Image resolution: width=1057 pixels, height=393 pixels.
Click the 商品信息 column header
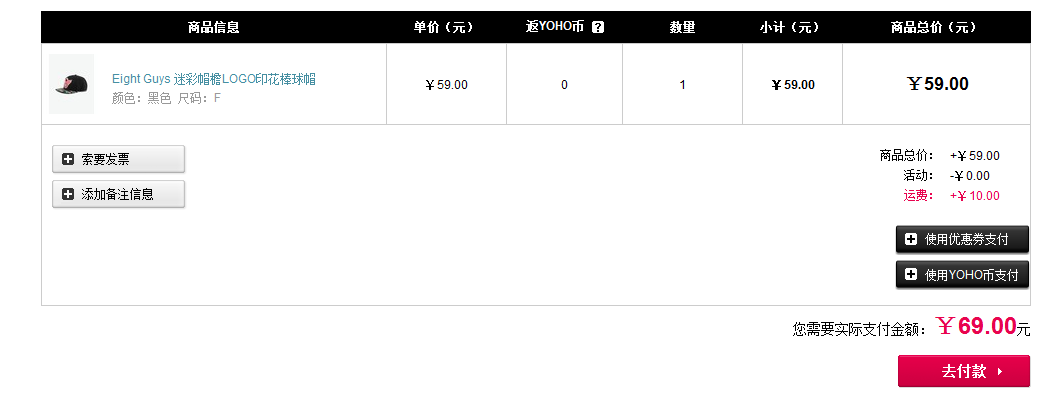[214, 28]
